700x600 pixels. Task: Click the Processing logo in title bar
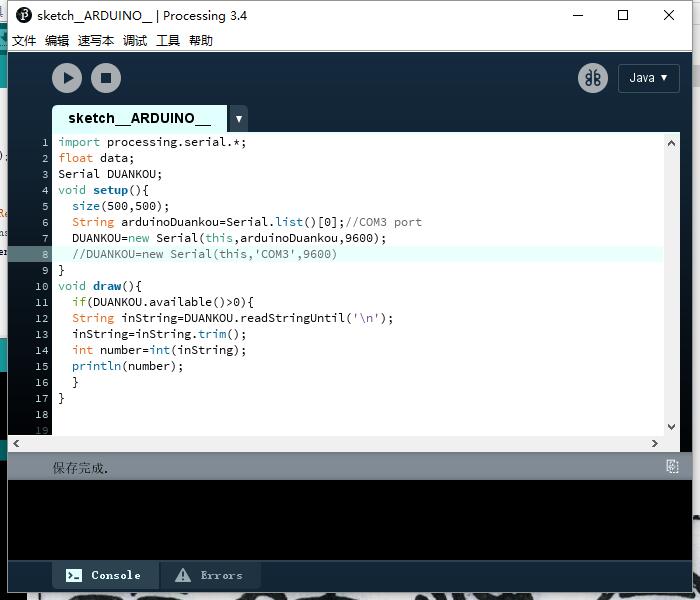tap(24, 15)
